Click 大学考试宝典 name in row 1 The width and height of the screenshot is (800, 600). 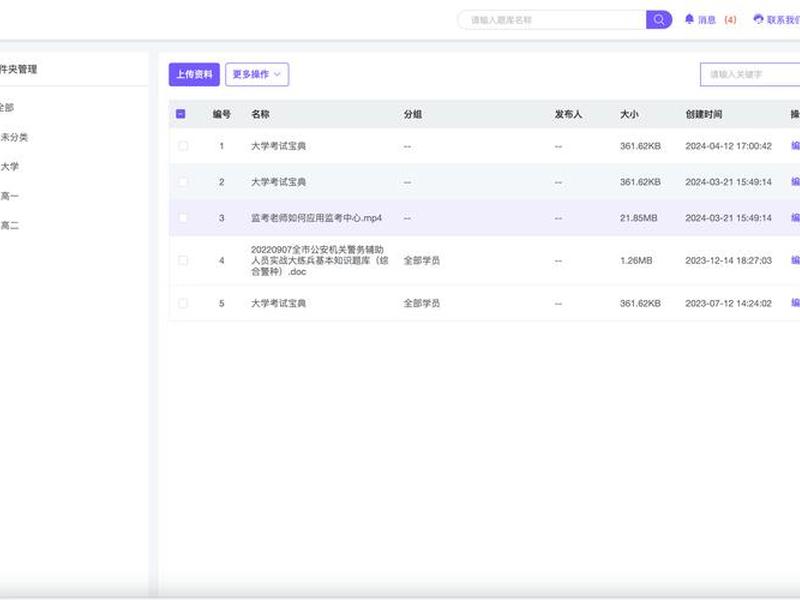tap(278, 146)
